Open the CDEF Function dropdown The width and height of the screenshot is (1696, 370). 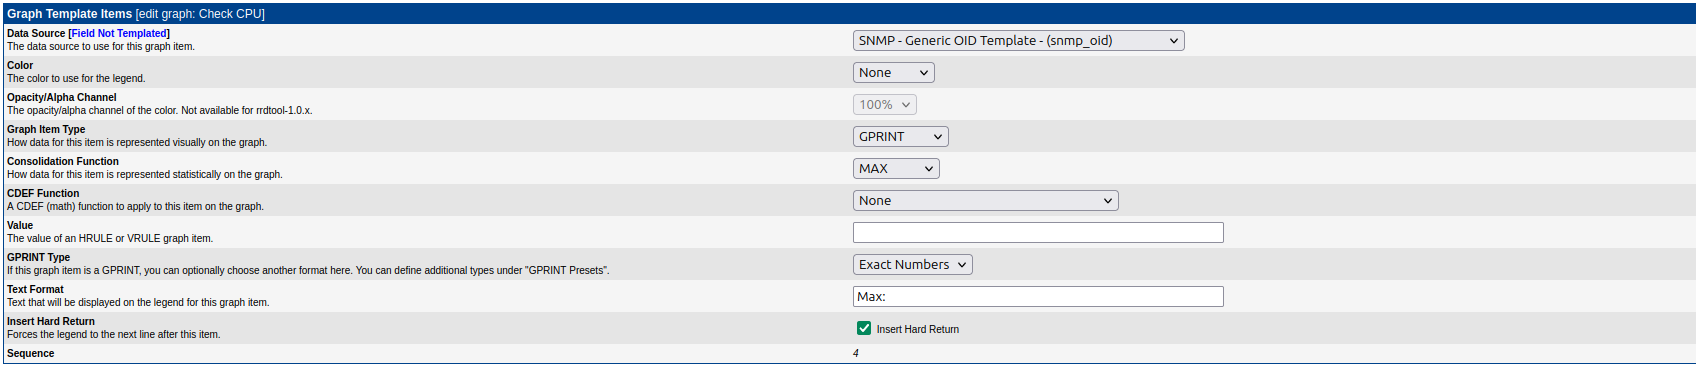pos(985,201)
